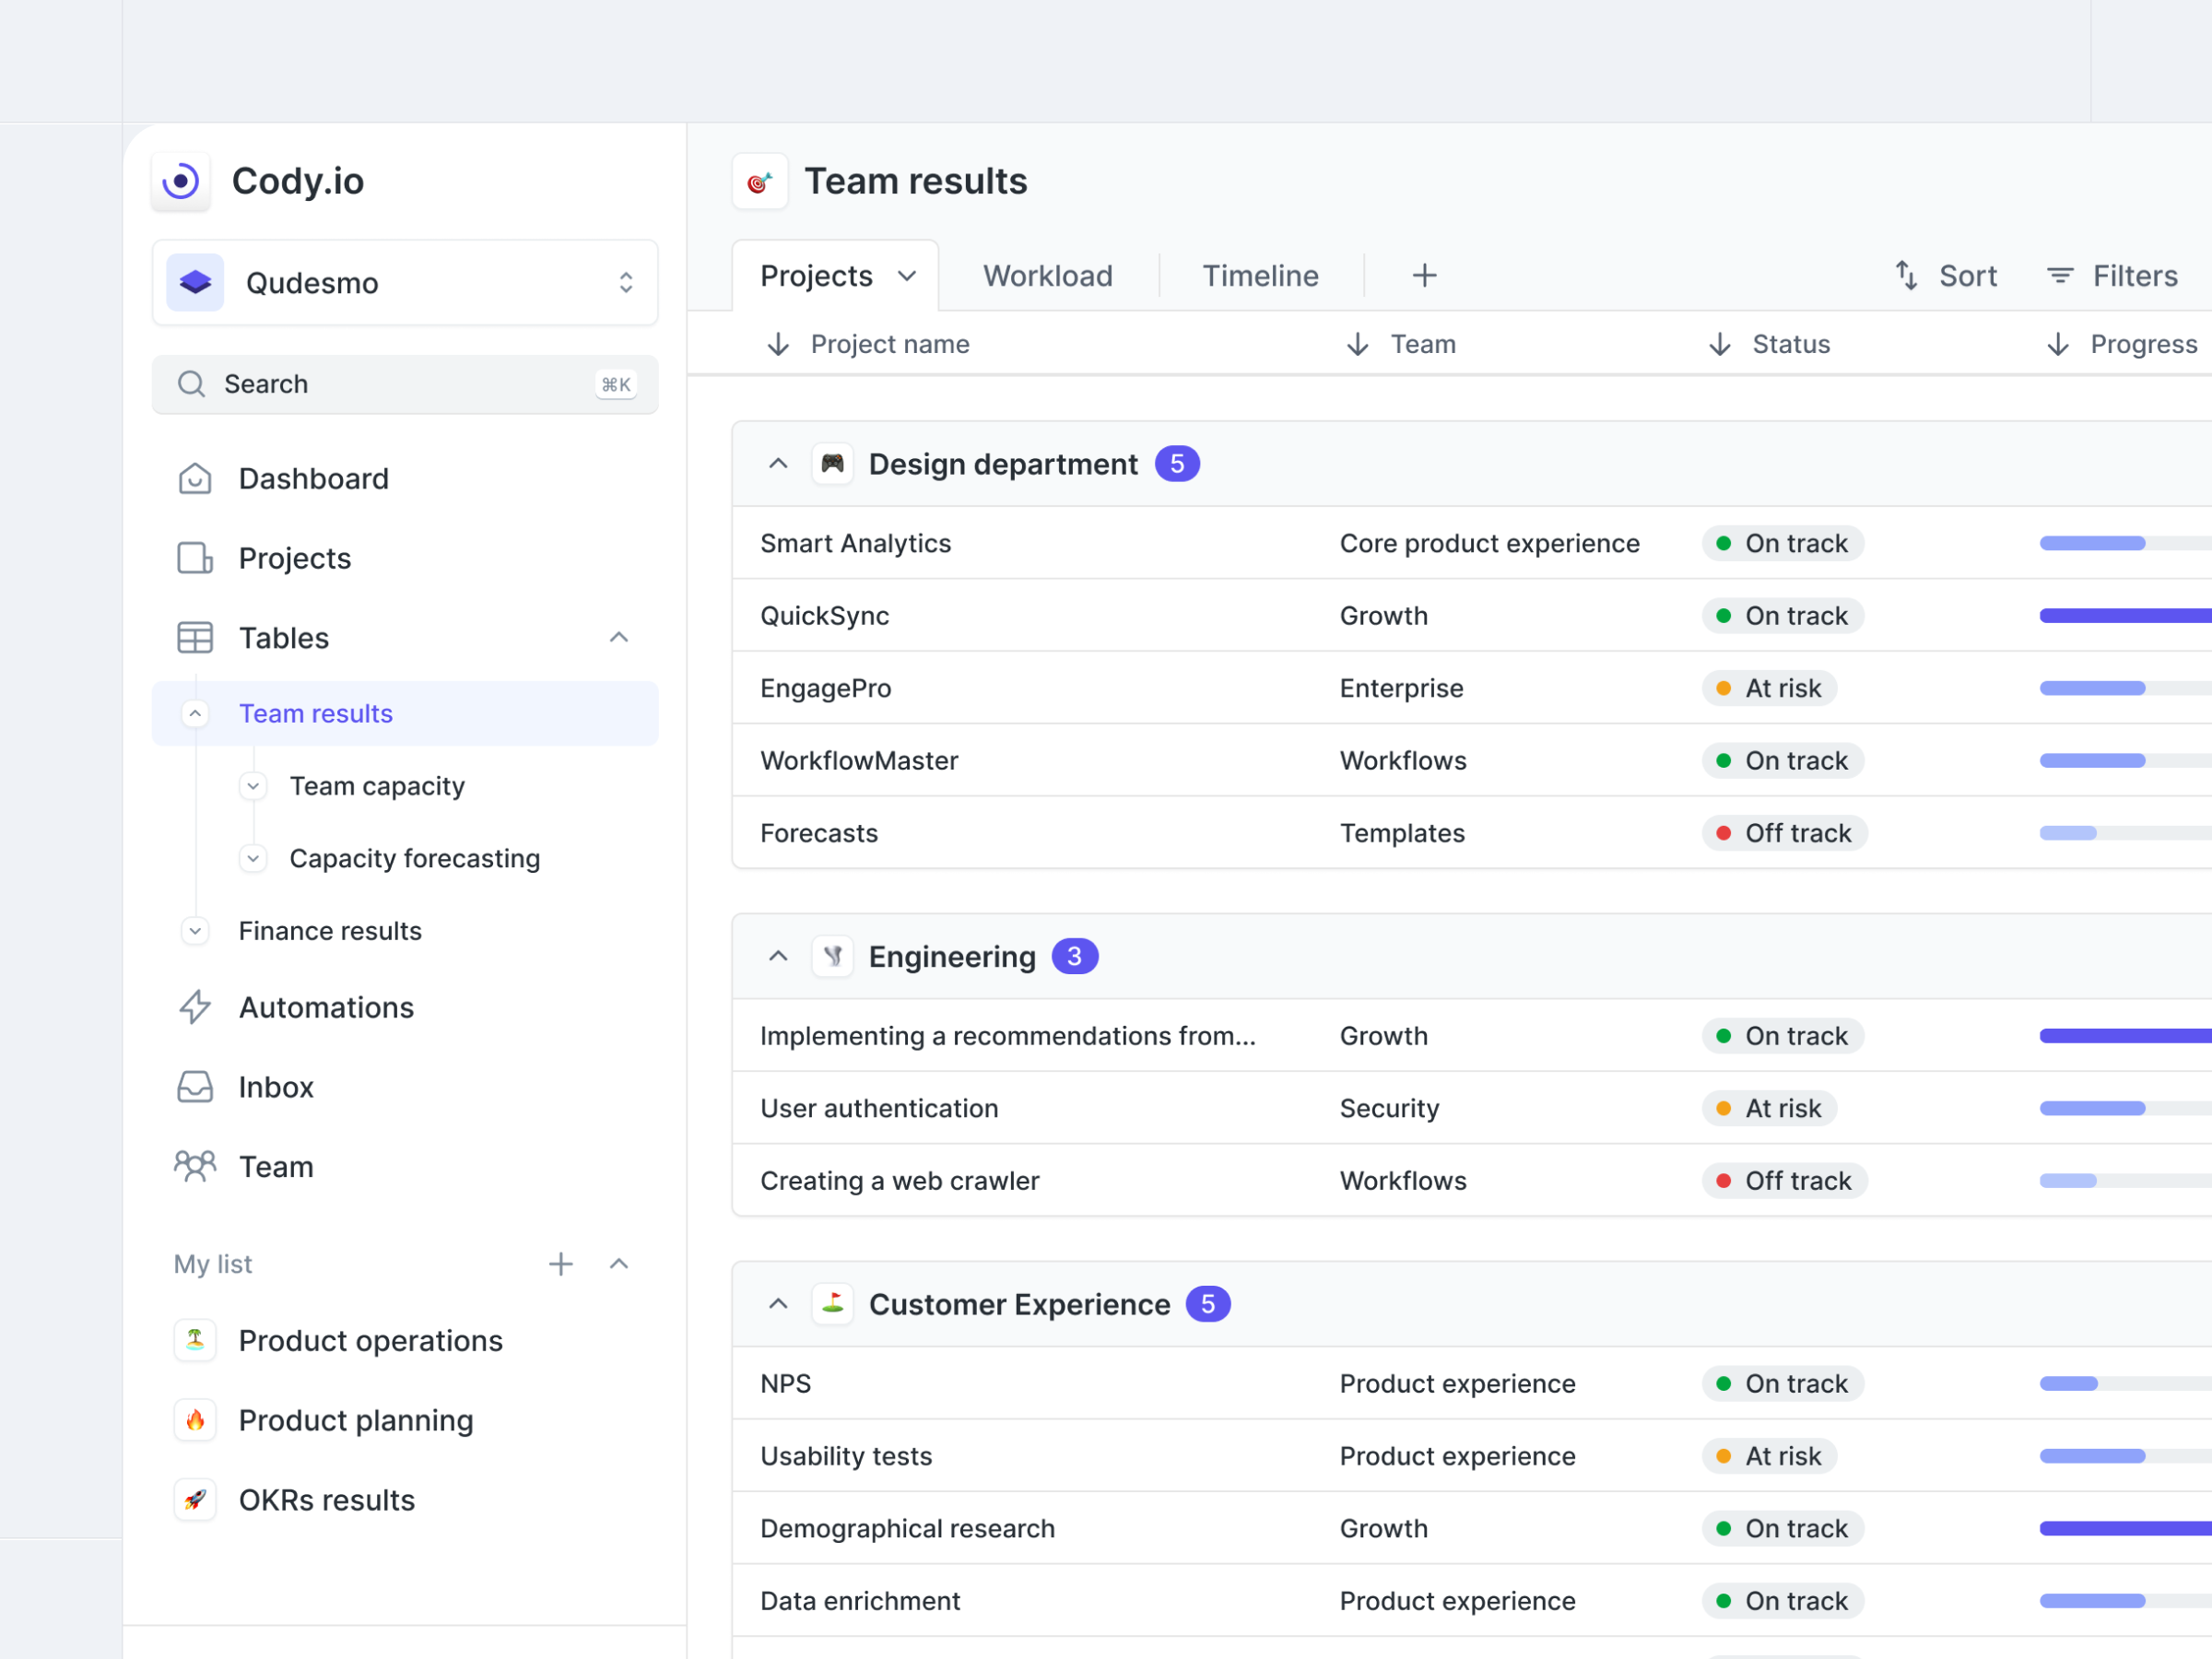Collapse the Design department group
Image resolution: width=2212 pixels, height=1659 pixels.
click(778, 463)
